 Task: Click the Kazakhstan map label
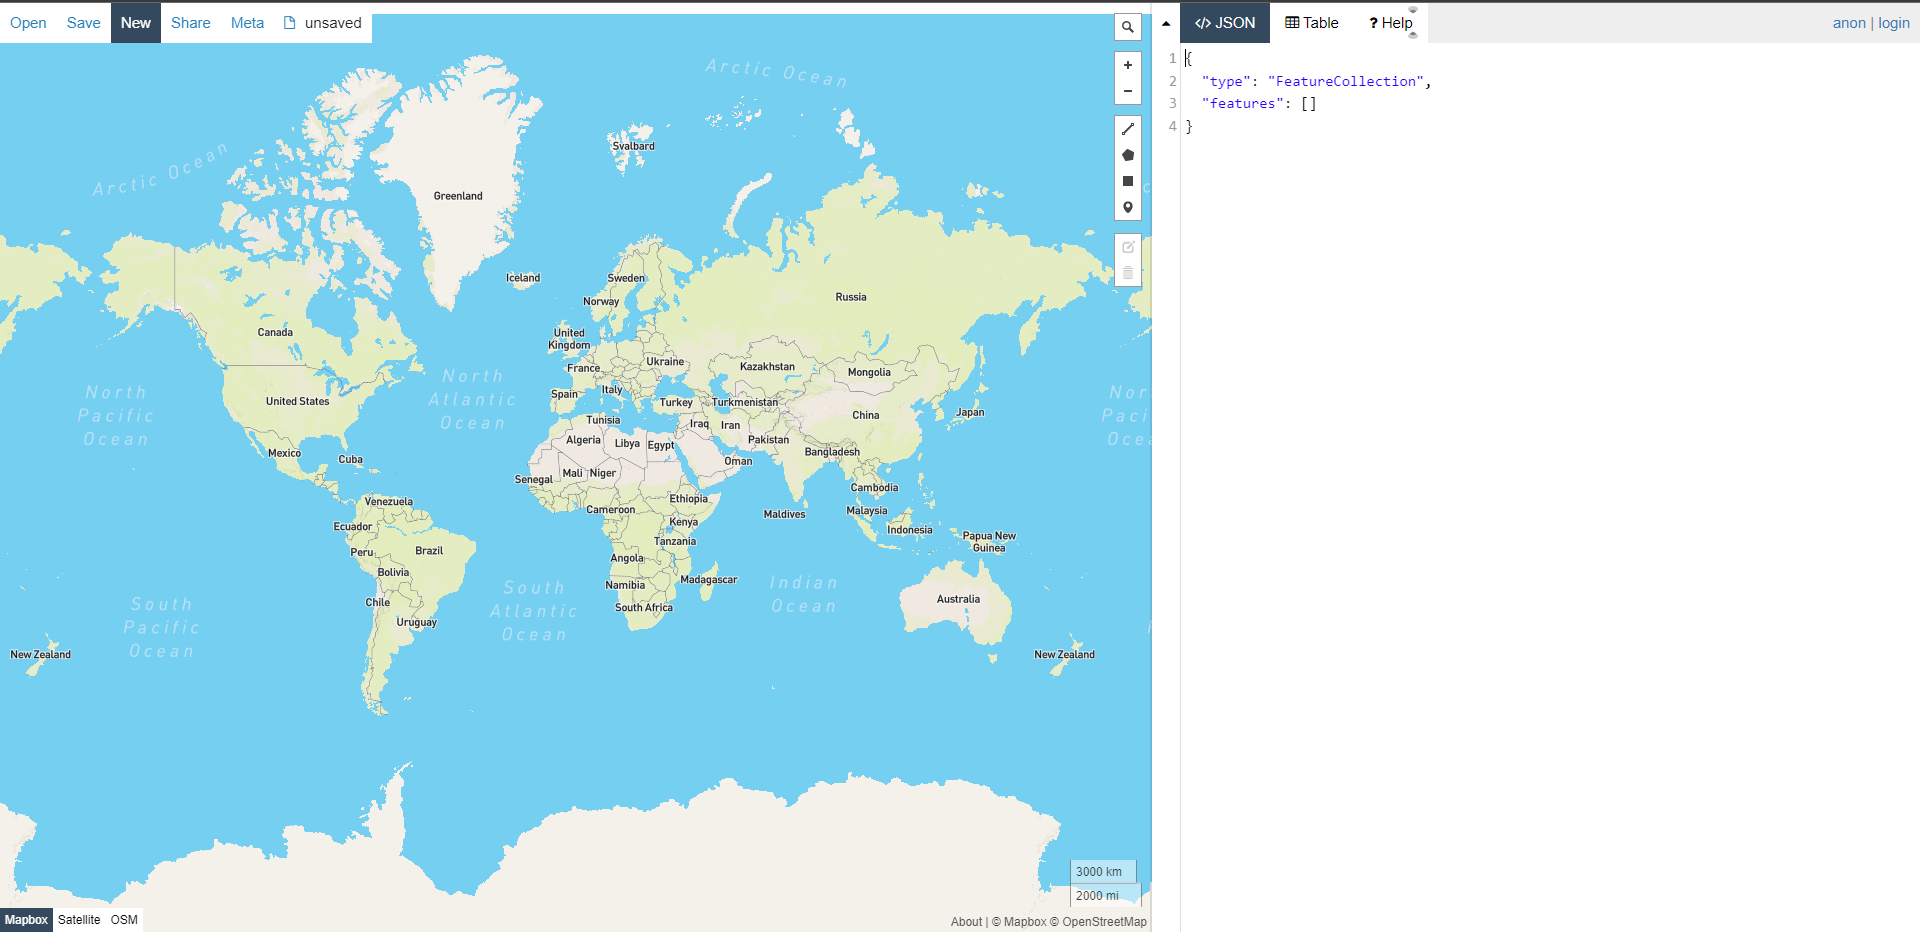click(x=767, y=367)
